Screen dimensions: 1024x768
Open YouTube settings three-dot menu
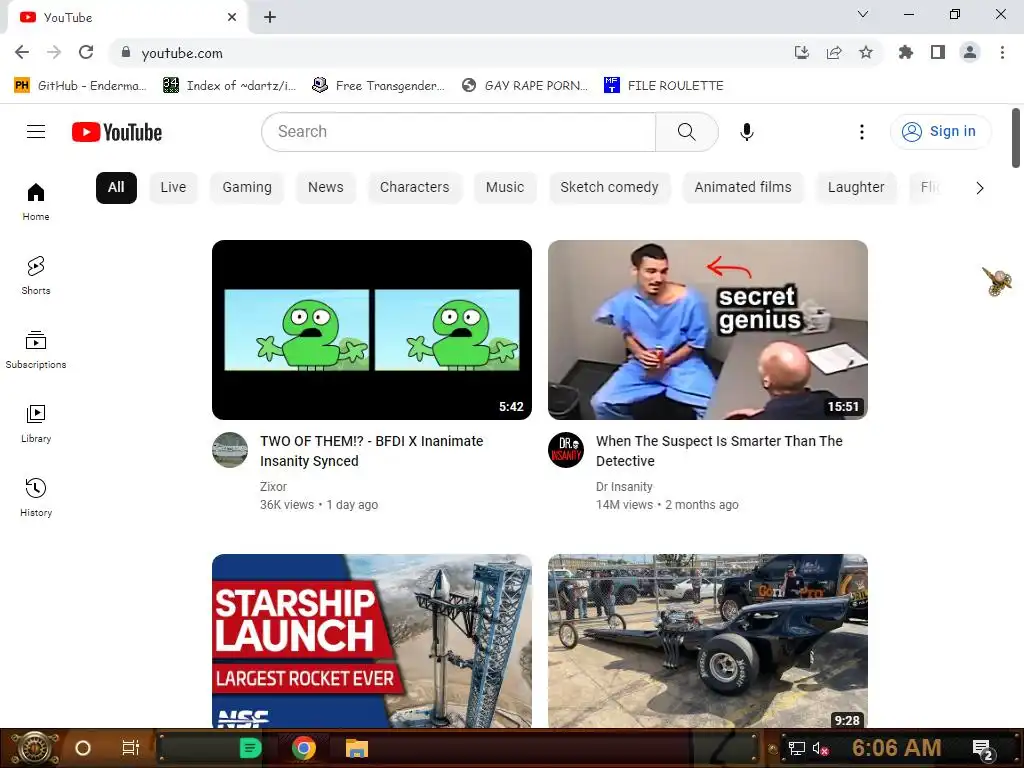(862, 132)
